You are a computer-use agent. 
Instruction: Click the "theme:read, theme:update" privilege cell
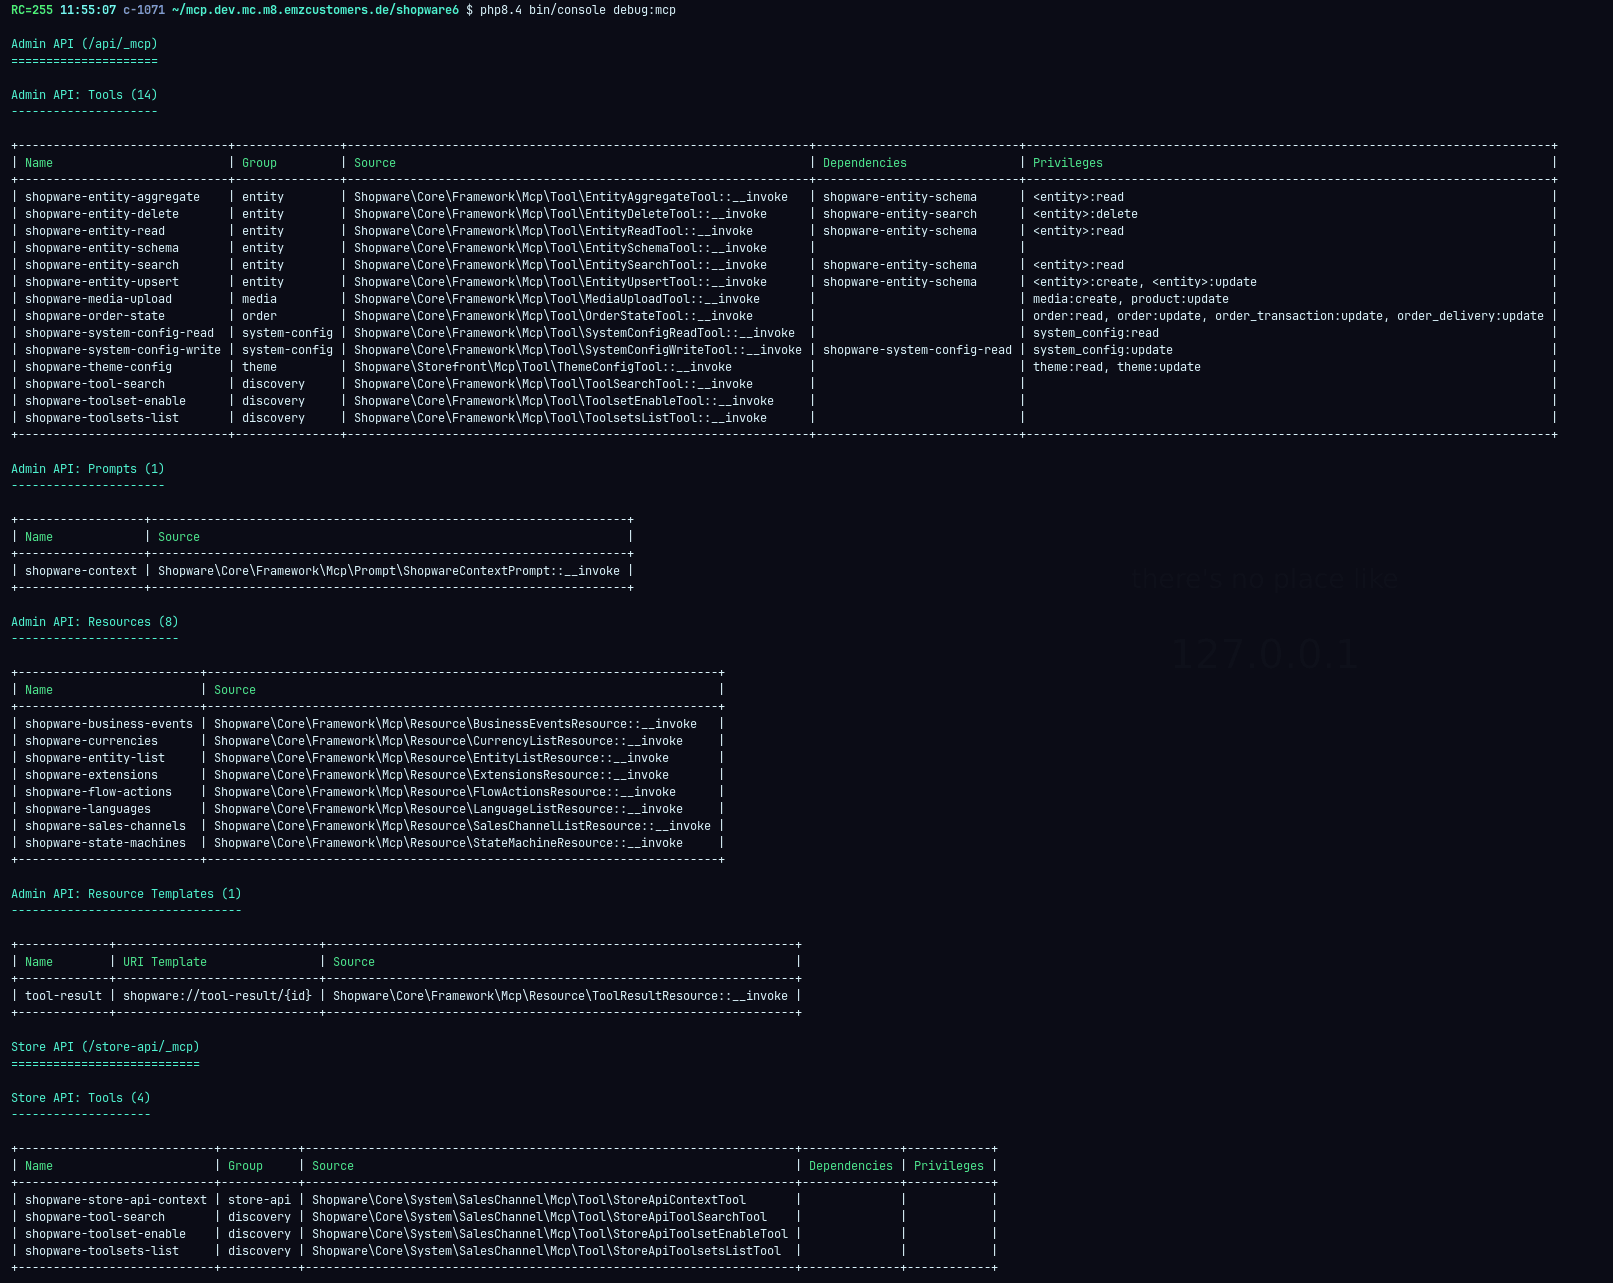[1117, 367]
